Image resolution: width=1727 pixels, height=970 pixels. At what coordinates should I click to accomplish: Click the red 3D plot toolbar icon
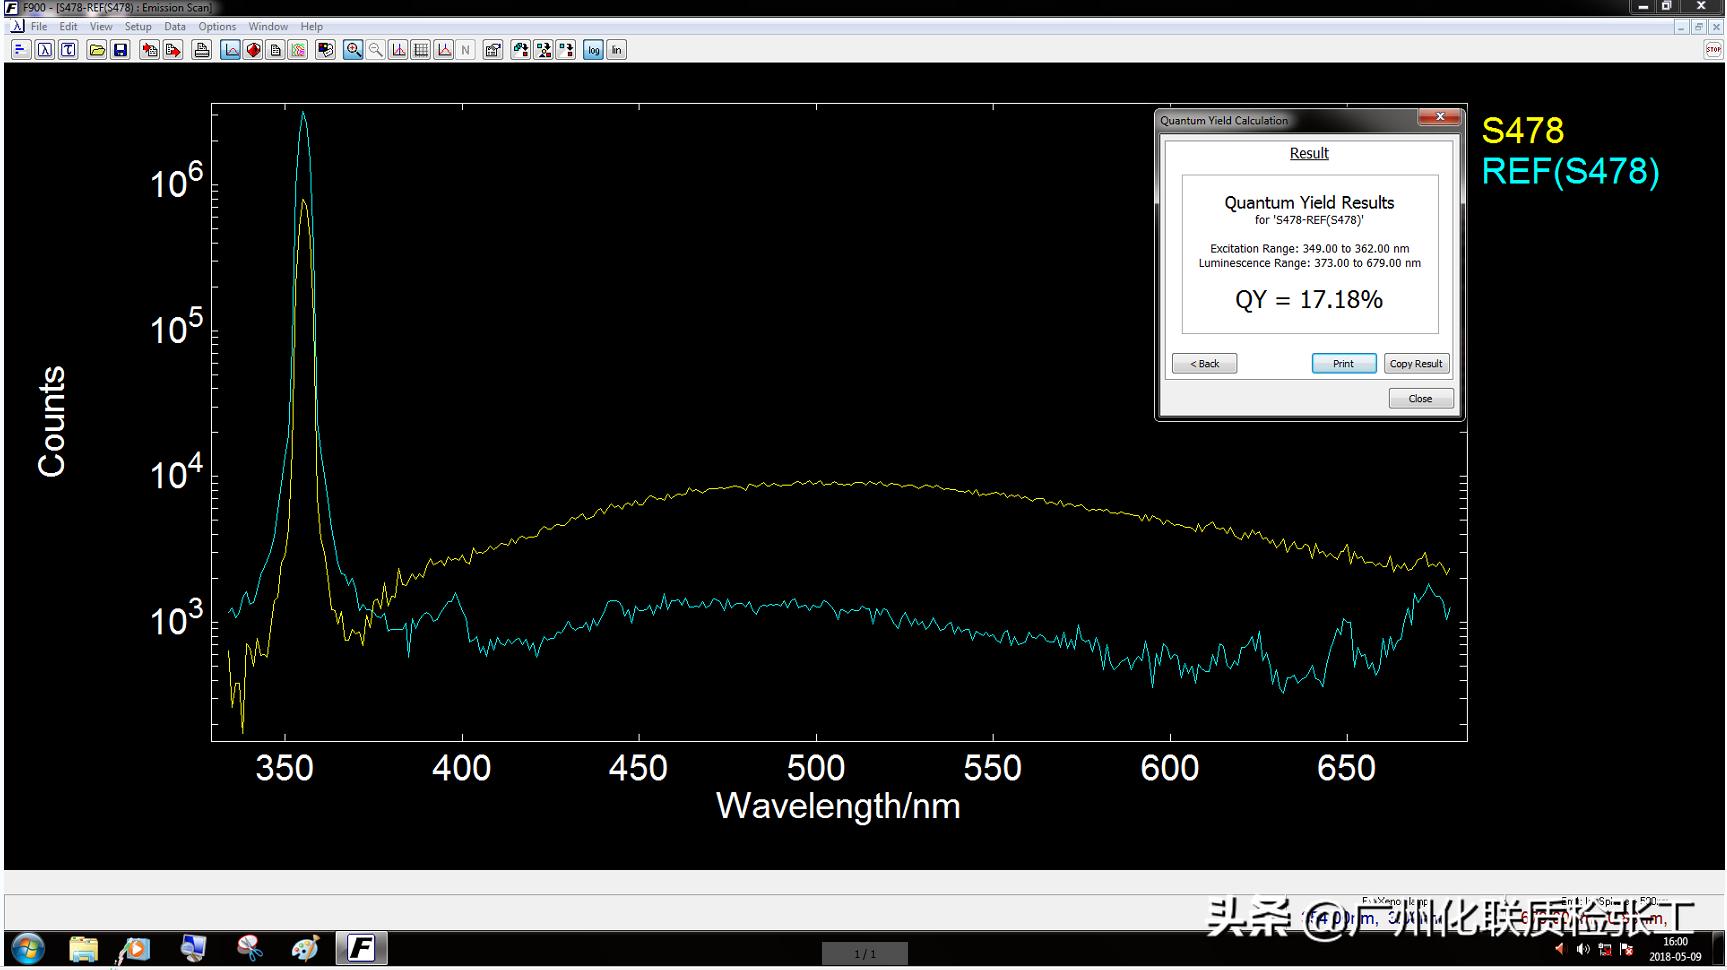[x=254, y=50]
